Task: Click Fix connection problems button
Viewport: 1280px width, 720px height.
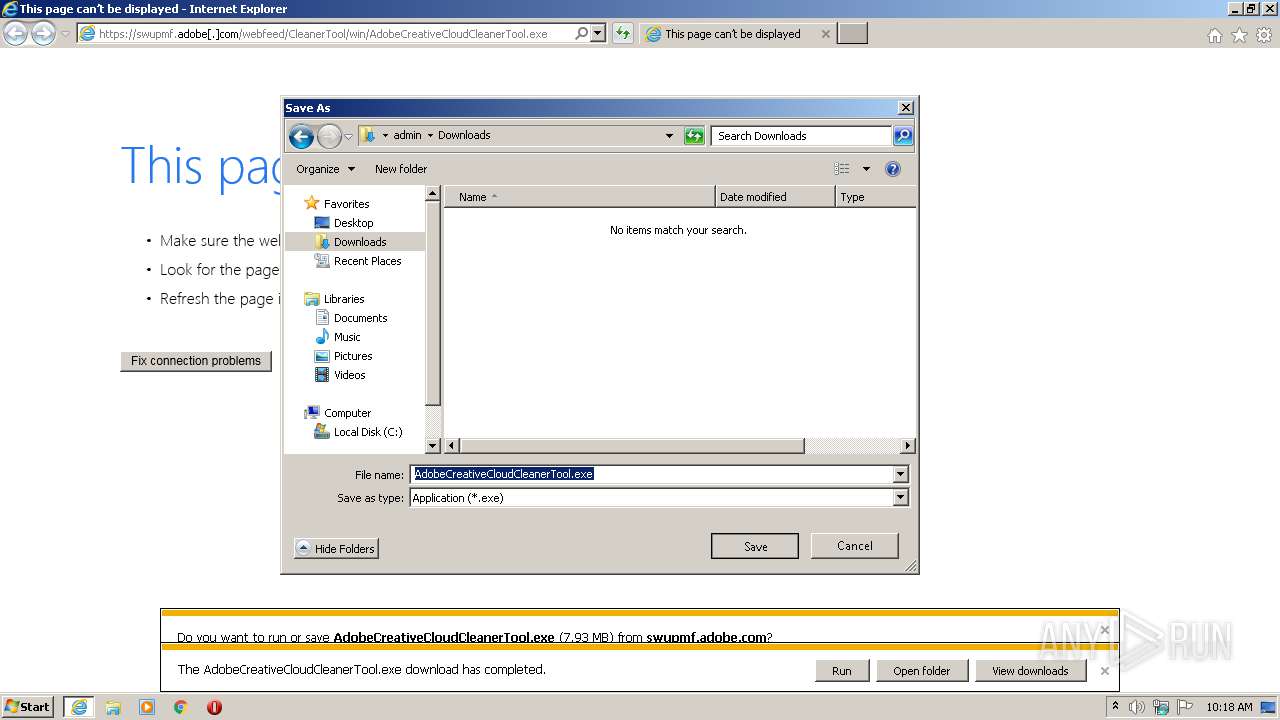Action: (196, 361)
